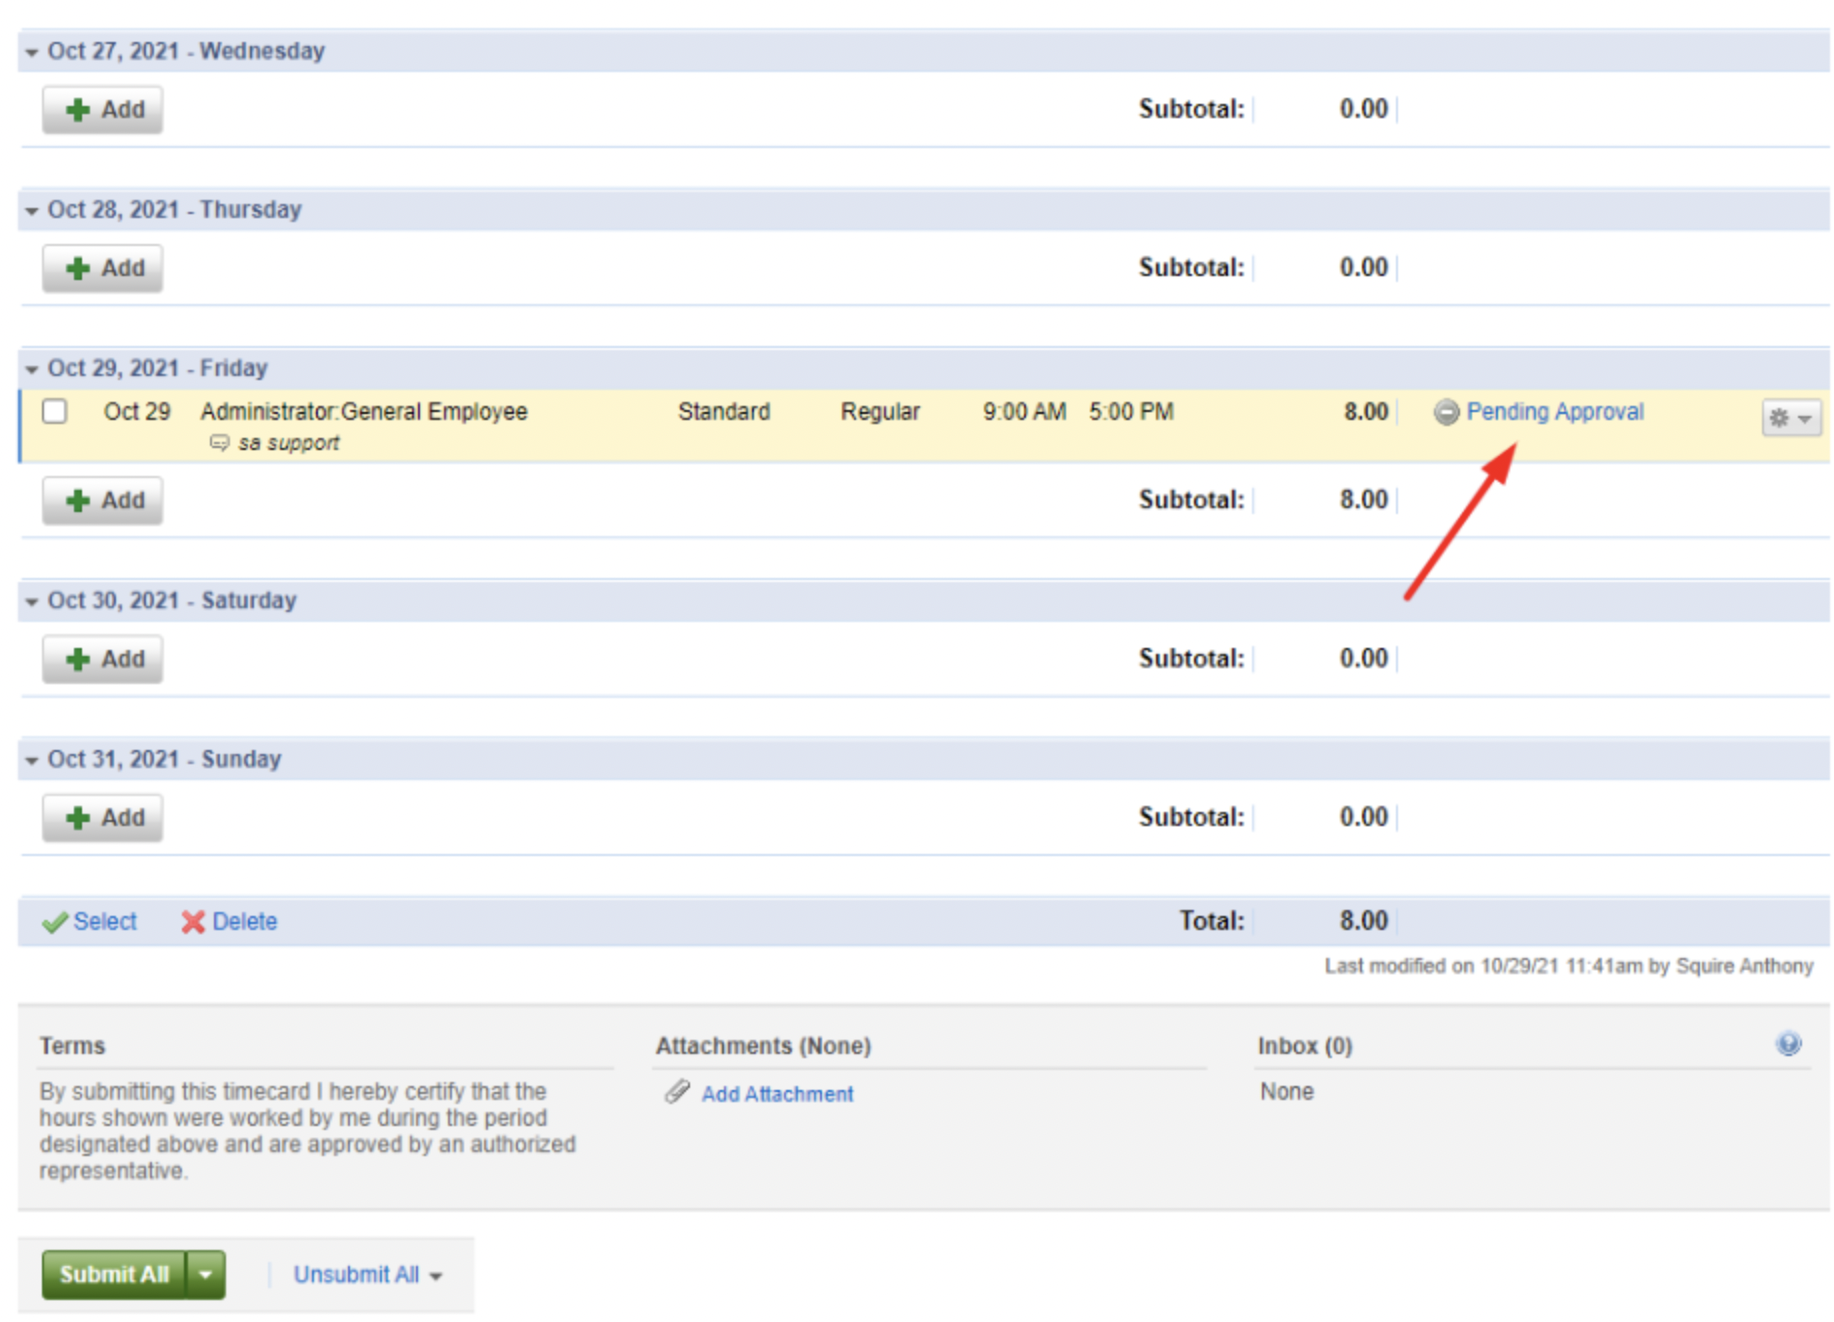Open gear options menu for Oct 29 entry
This screenshot has width=1834, height=1322.
(x=1790, y=418)
